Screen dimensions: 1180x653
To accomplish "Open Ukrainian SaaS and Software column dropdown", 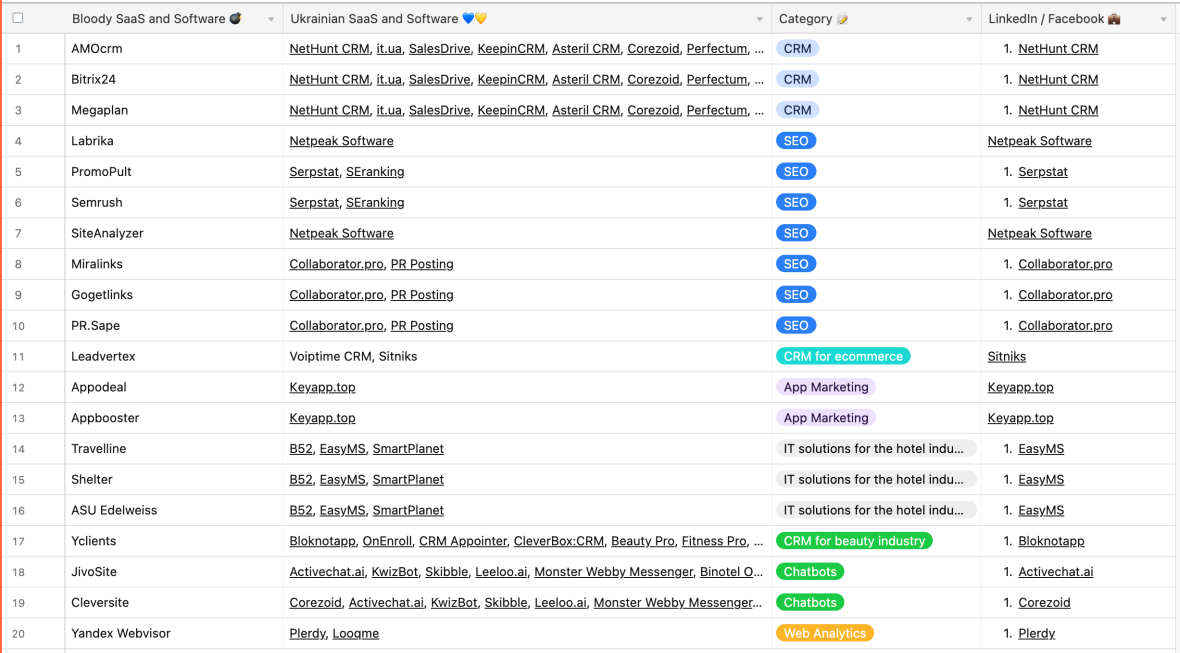I will click(x=759, y=20).
